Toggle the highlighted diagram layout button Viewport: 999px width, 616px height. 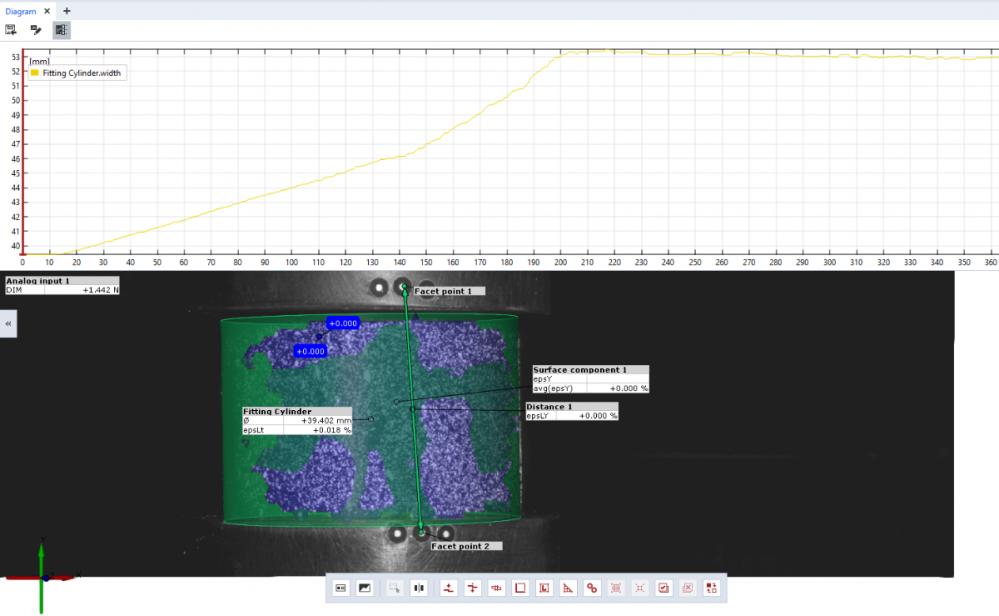coord(61,30)
